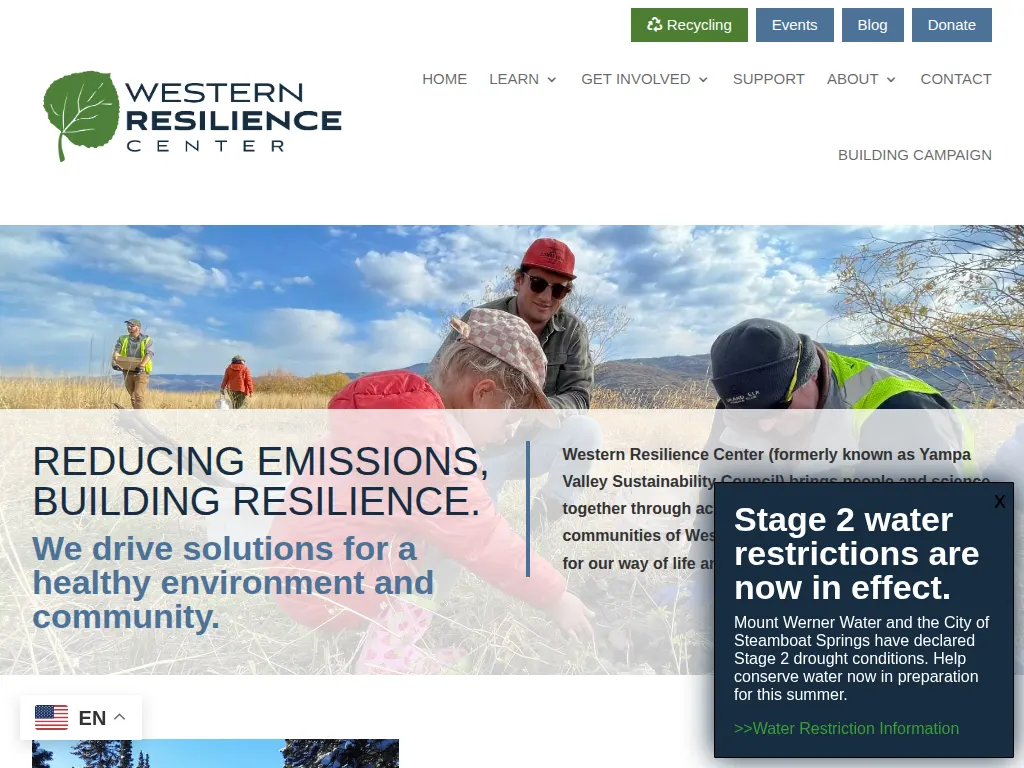Open the Water Restriction Information link
The image size is (1024, 768).
coord(846,728)
